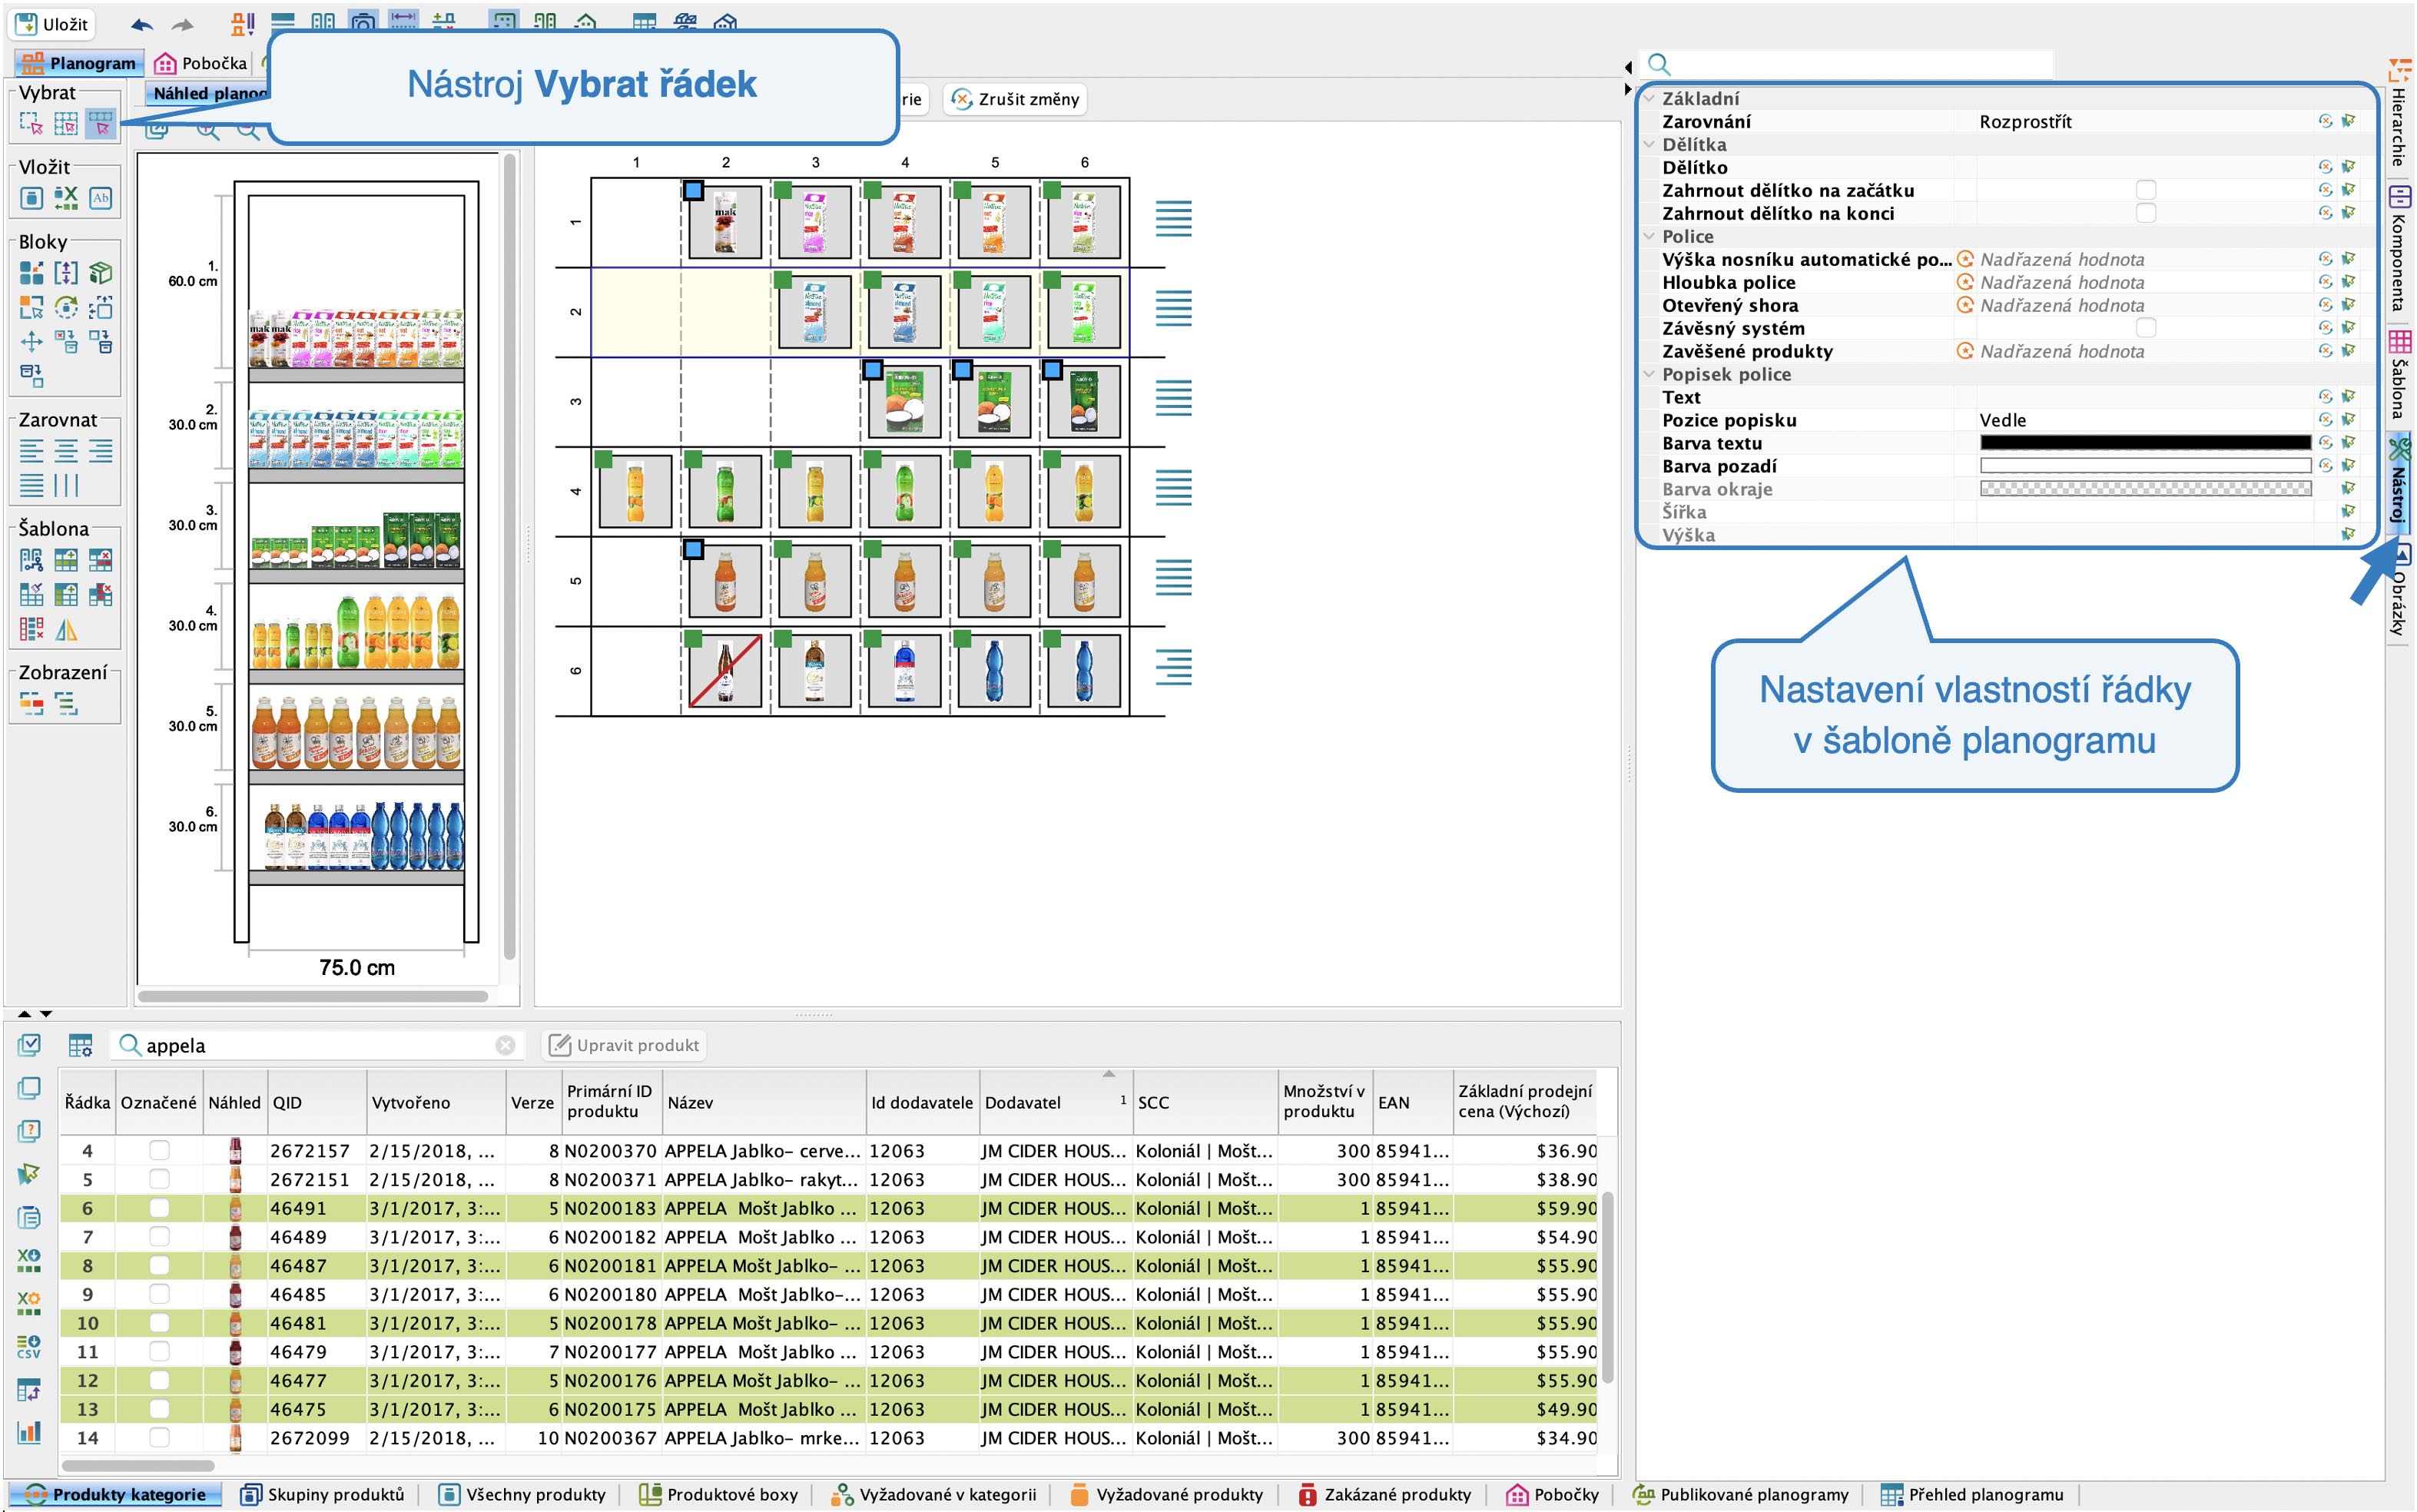
Task: Collapse the Dělítka properties section
Action: [x=1650, y=144]
